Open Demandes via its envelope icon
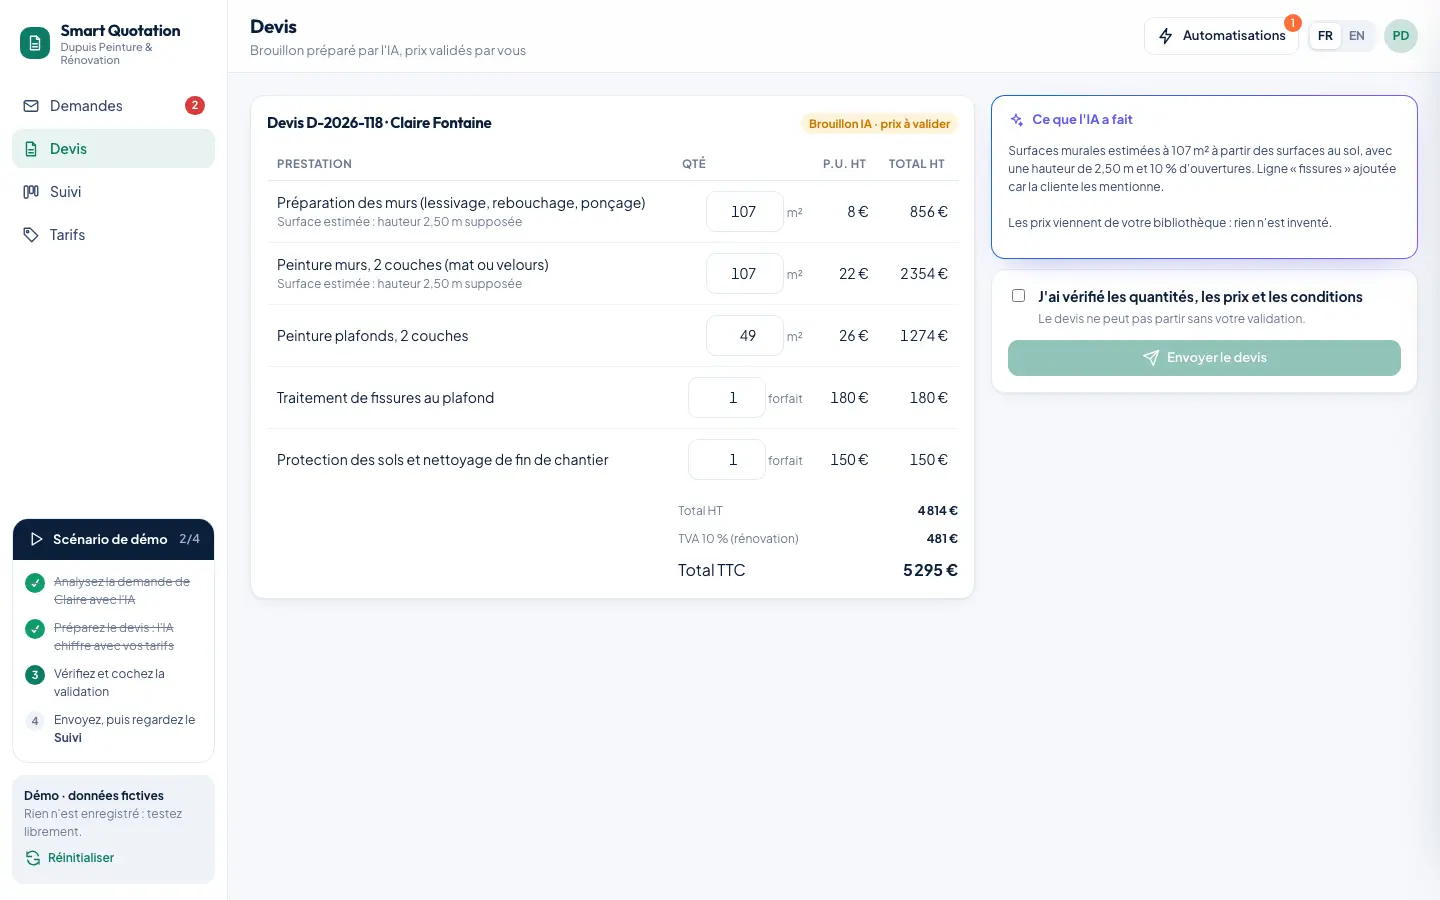1440x900 pixels. (x=31, y=106)
